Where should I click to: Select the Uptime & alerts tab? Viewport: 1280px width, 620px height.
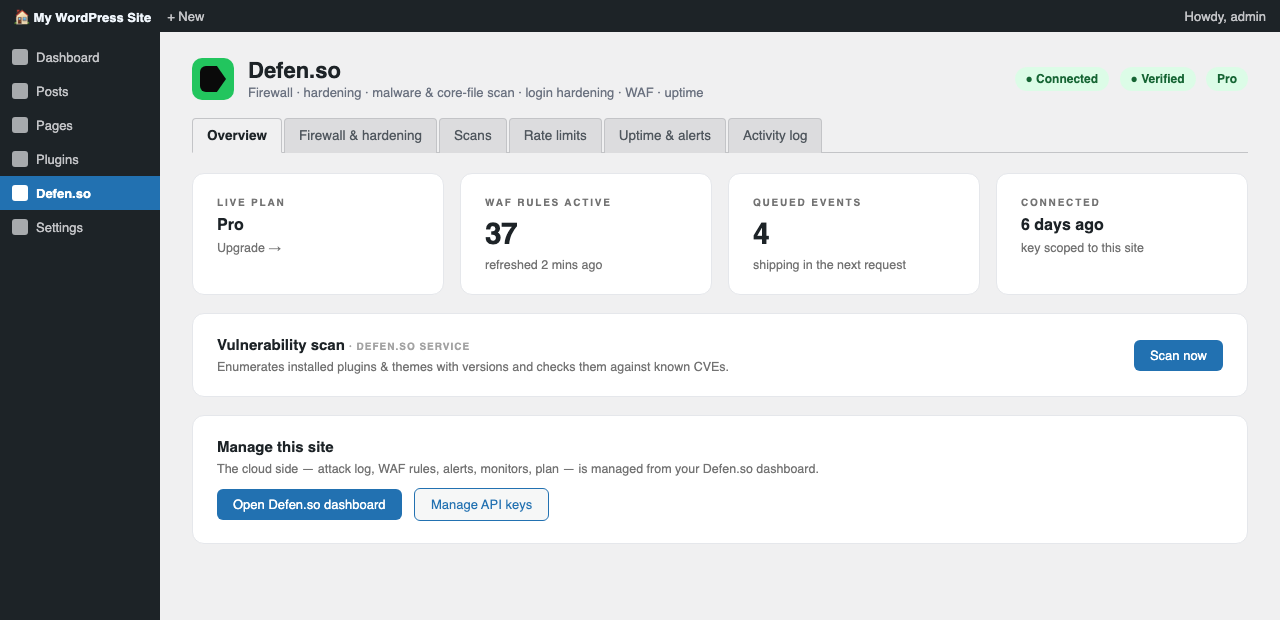pos(665,136)
